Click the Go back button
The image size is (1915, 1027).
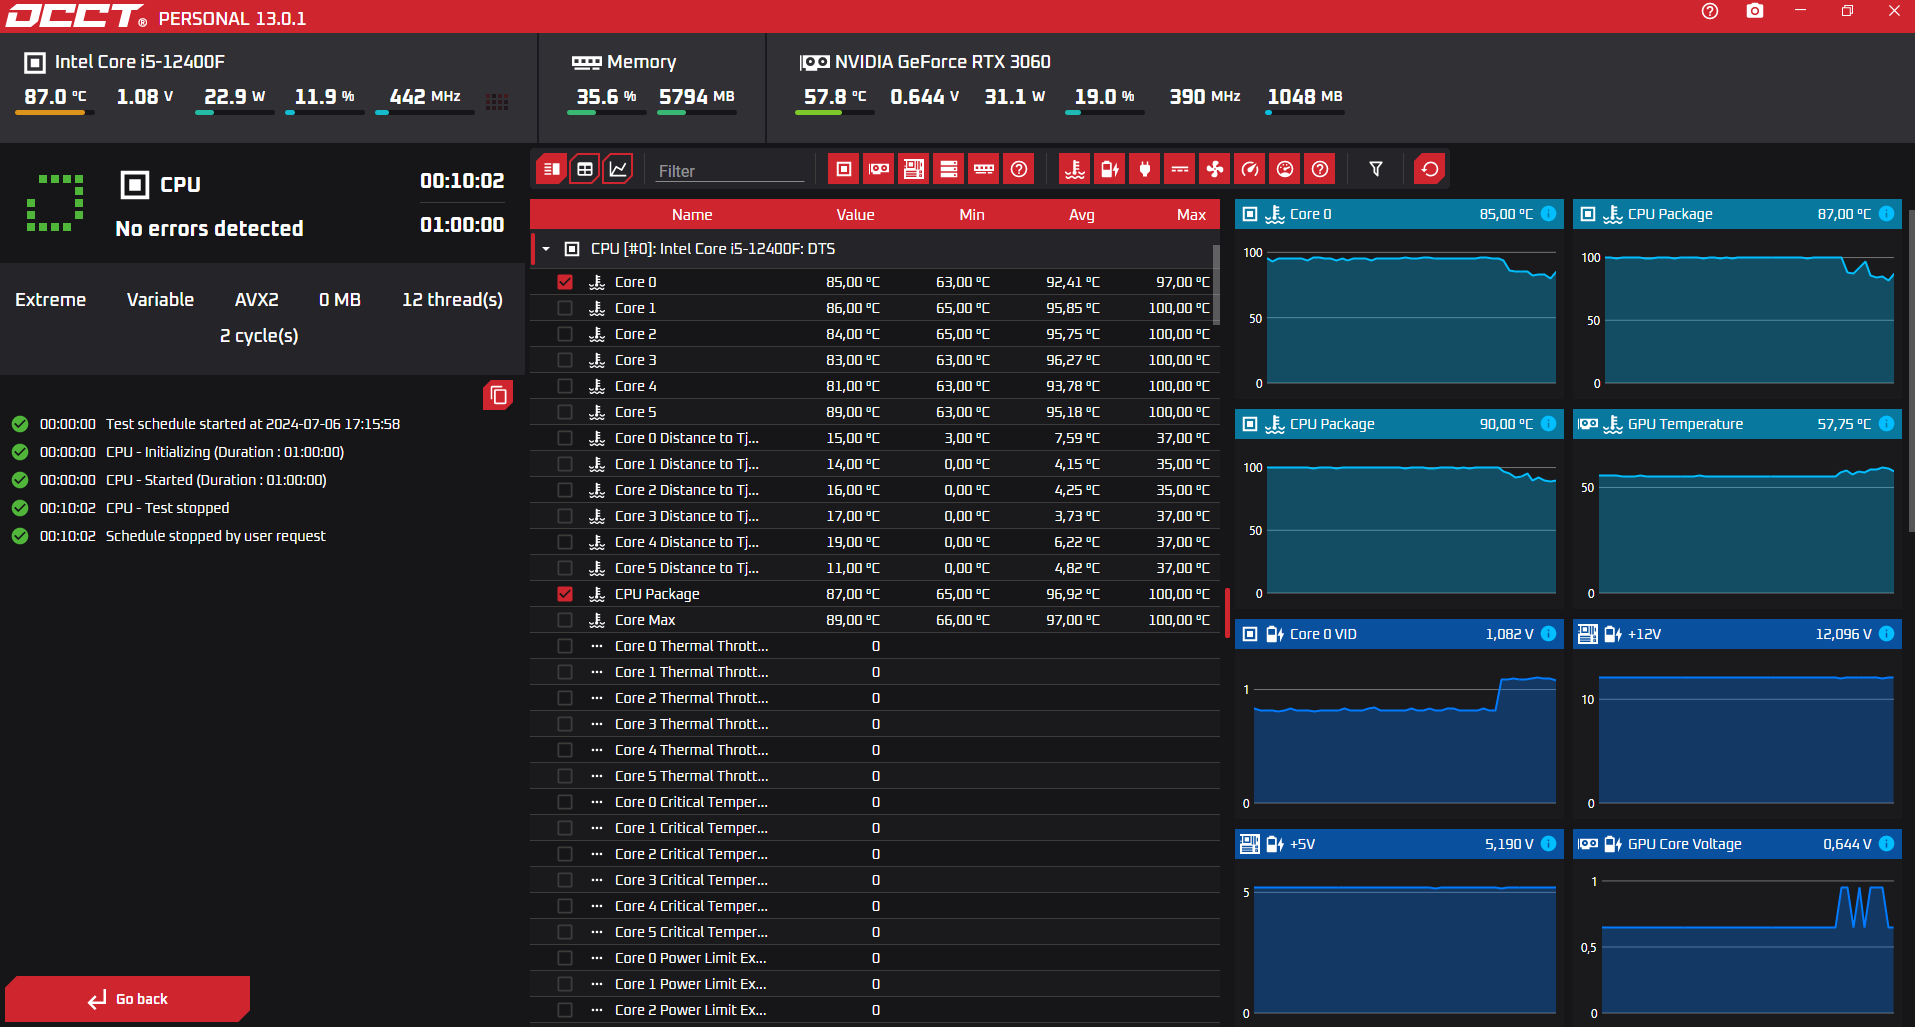pyautogui.click(x=127, y=999)
